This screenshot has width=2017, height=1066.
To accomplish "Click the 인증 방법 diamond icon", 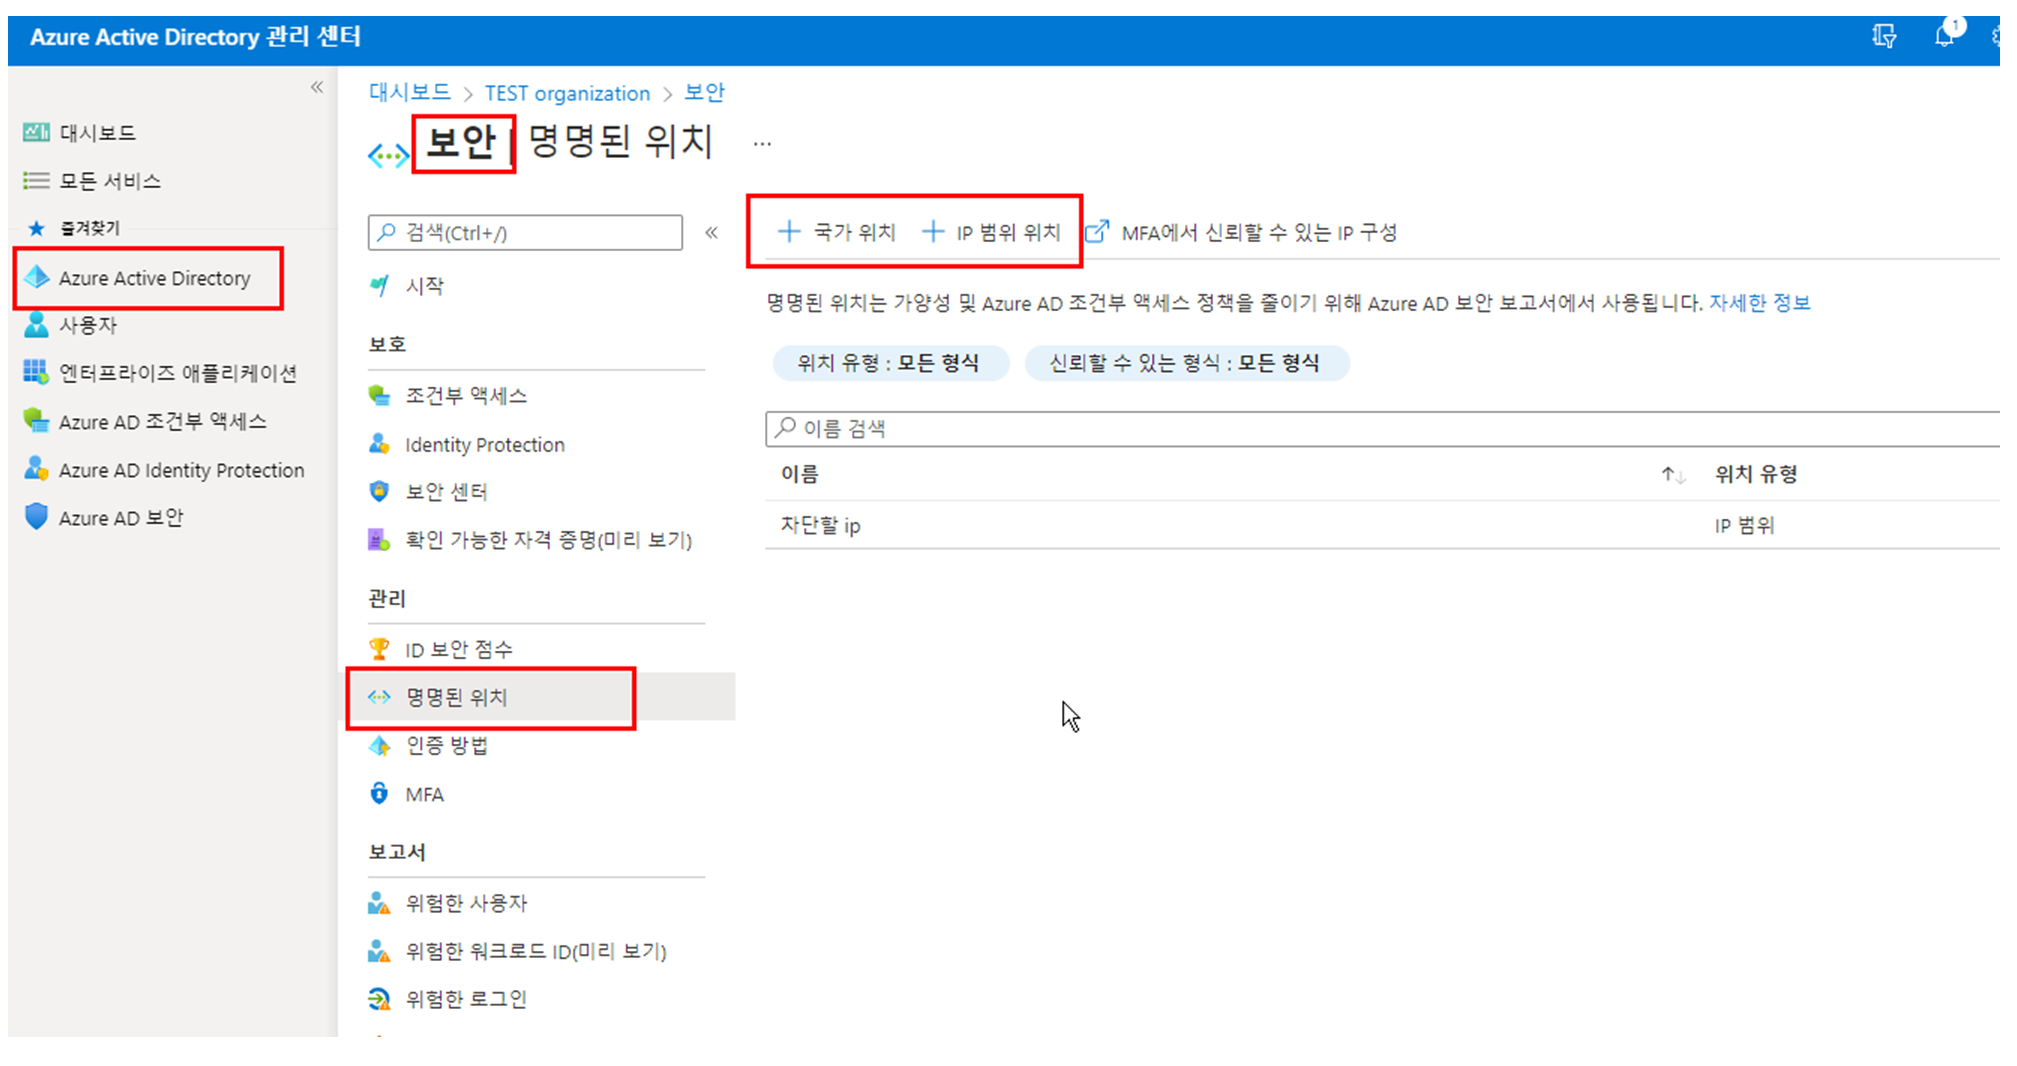I will click(x=379, y=745).
